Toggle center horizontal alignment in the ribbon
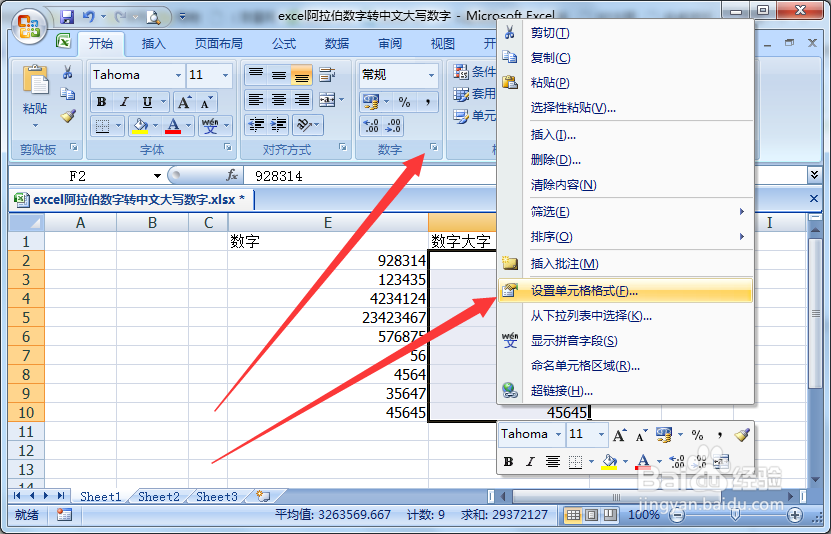This screenshot has height=534, width=831. click(x=279, y=100)
